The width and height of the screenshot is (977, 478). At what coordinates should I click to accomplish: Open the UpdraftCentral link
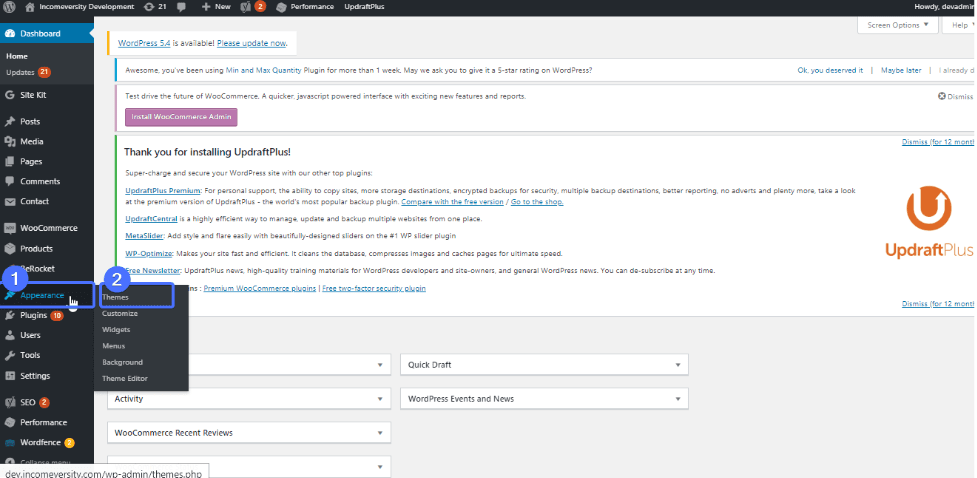(151, 219)
